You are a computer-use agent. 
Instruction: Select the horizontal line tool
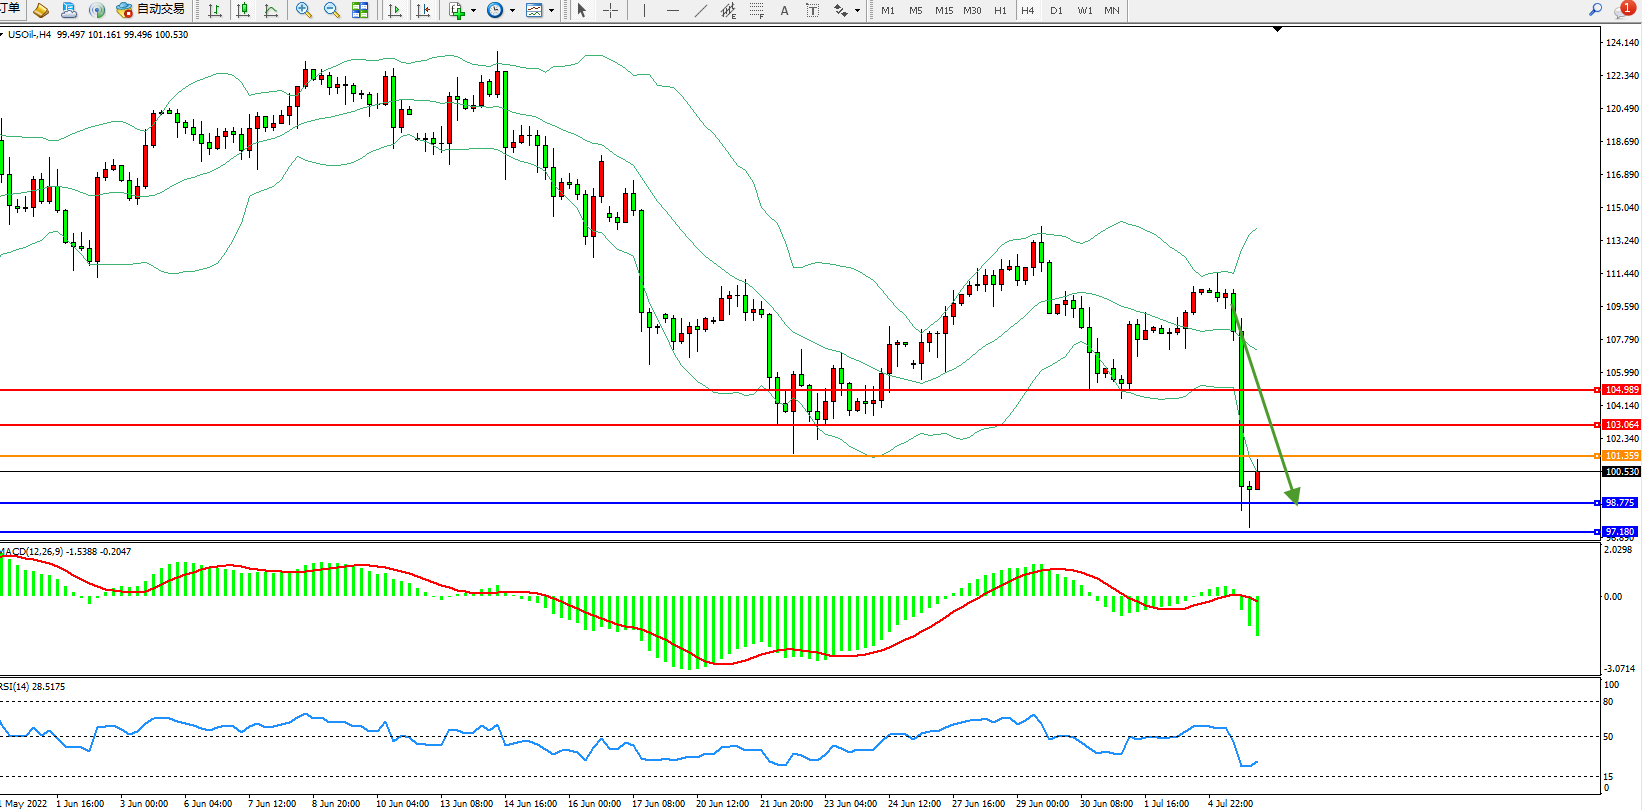[x=672, y=10]
